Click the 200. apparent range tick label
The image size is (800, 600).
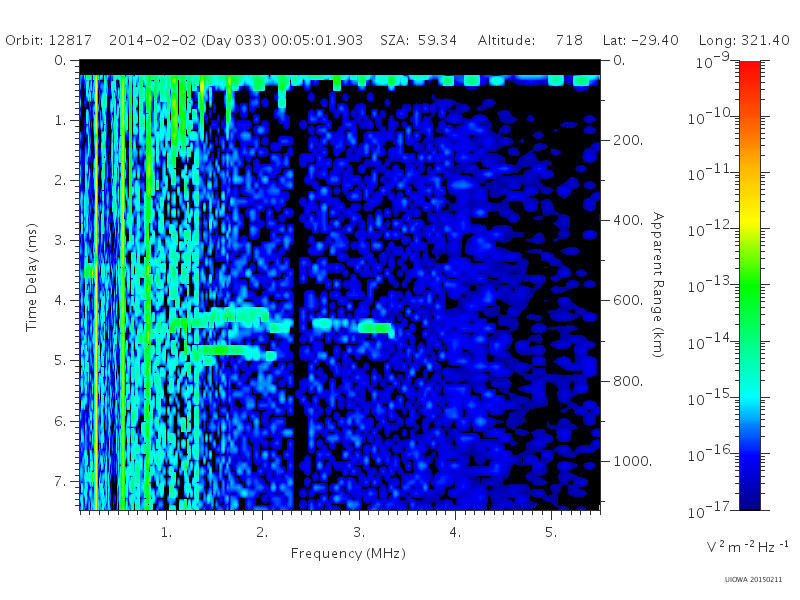pos(628,140)
